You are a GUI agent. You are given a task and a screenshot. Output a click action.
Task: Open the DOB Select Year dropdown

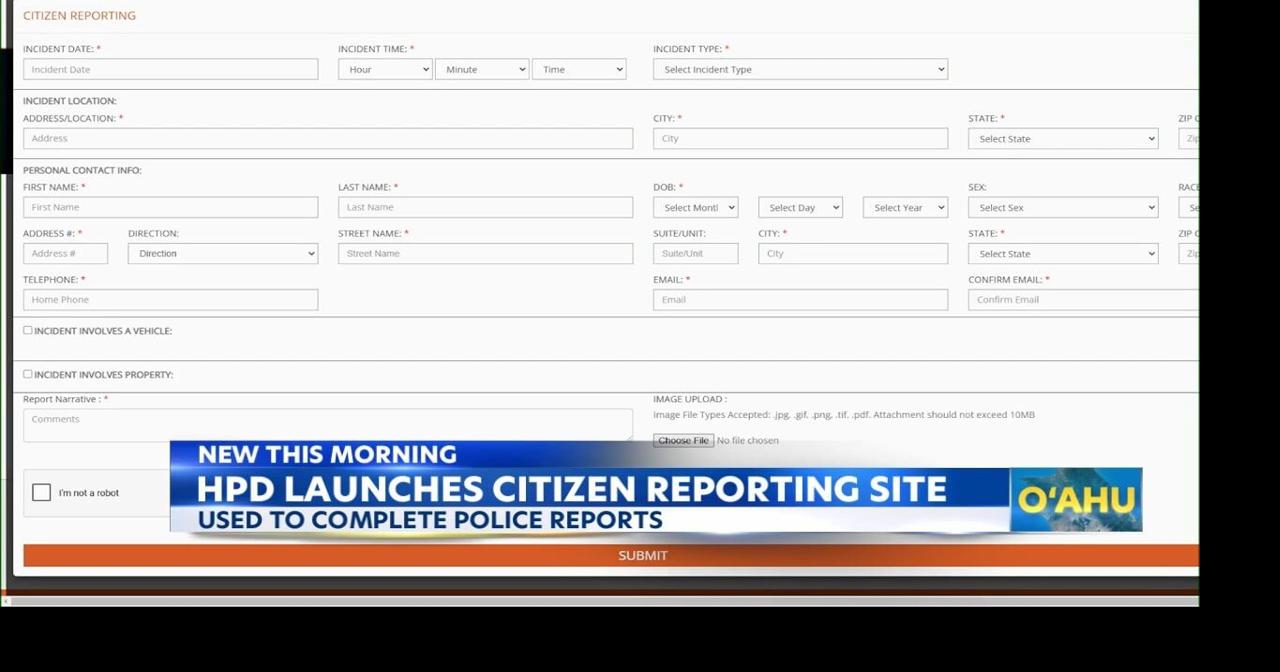click(905, 207)
